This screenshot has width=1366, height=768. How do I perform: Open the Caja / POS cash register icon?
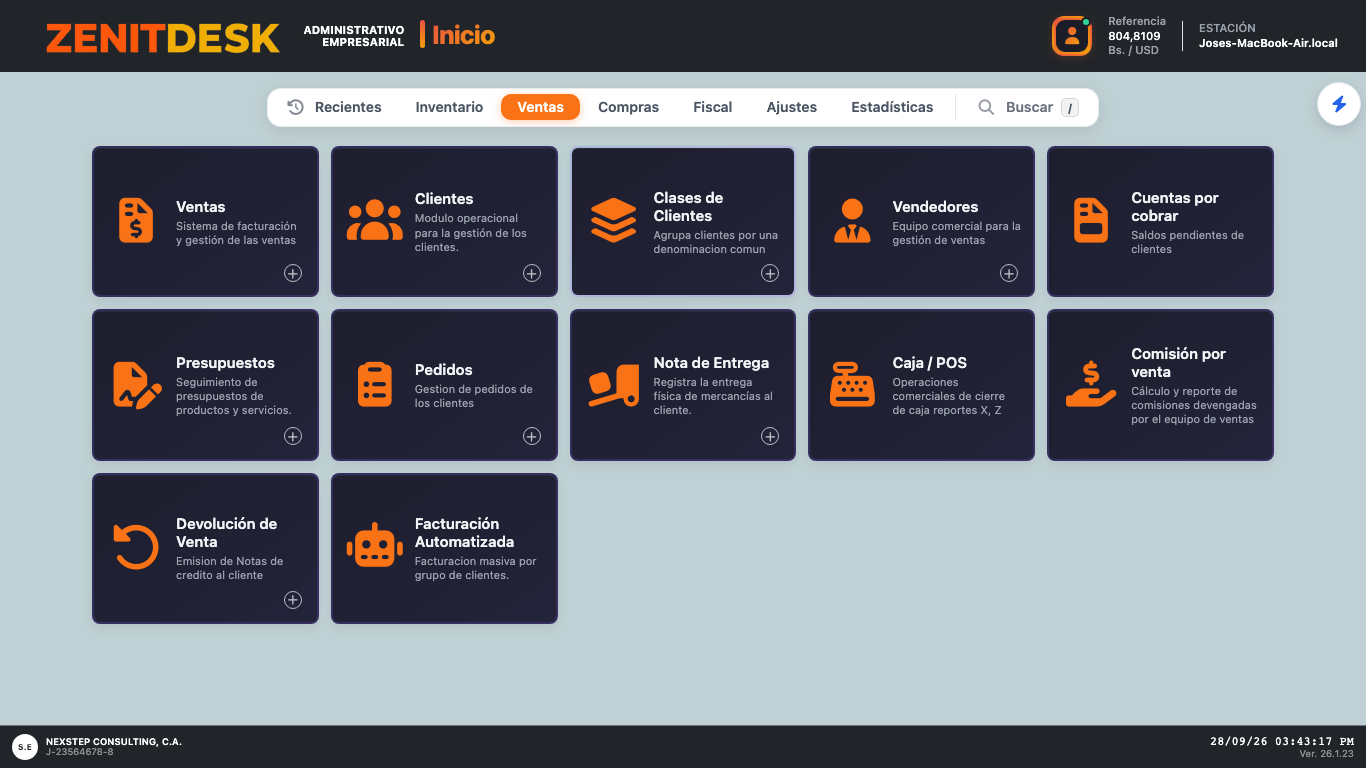(852, 385)
